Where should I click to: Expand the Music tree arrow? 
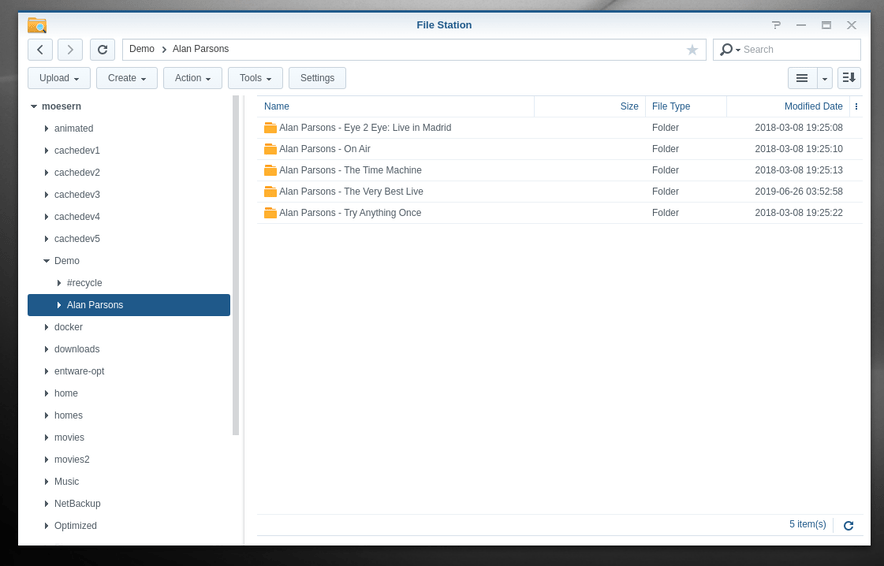[x=46, y=481]
